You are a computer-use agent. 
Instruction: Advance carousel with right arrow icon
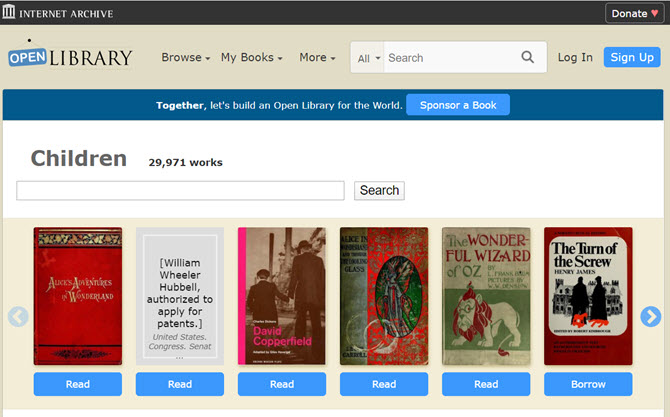(x=650, y=317)
